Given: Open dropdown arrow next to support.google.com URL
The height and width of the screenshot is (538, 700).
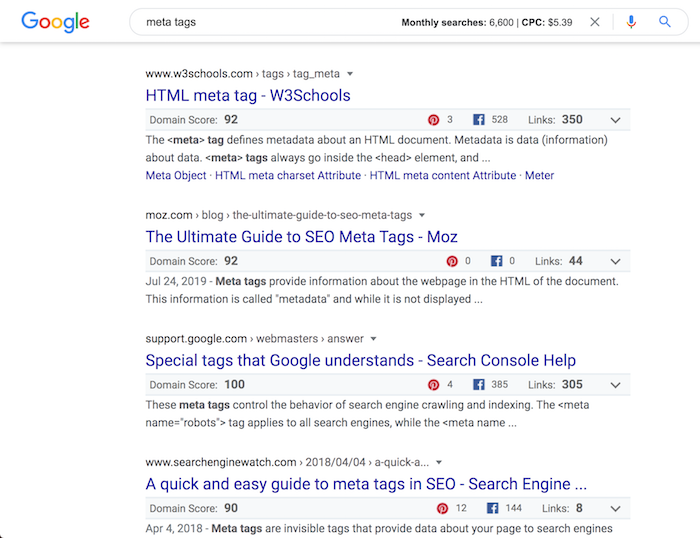Looking at the screenshot, I should point(374,339).
